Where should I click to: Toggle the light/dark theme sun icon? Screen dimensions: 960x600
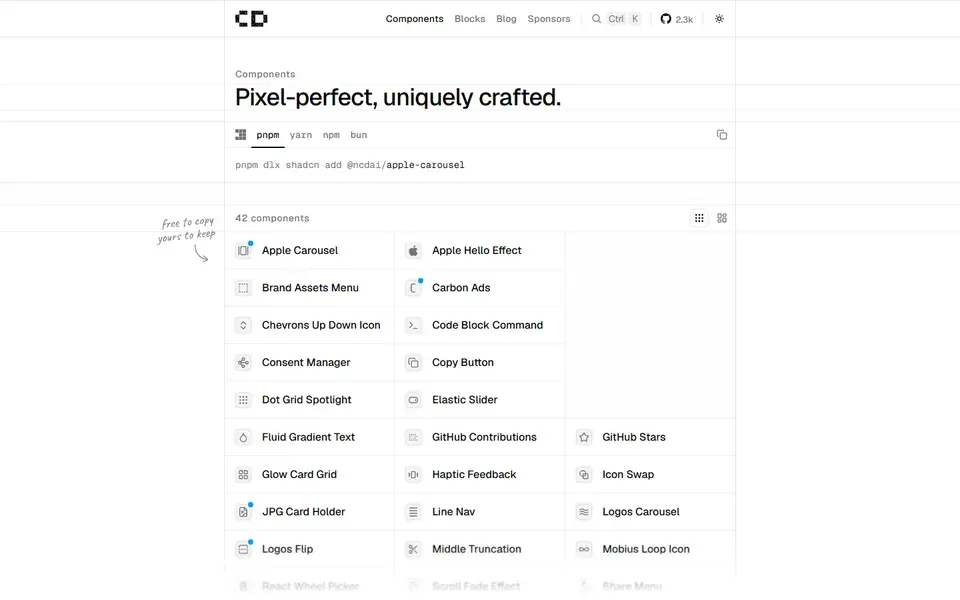[x=719, y=19]
